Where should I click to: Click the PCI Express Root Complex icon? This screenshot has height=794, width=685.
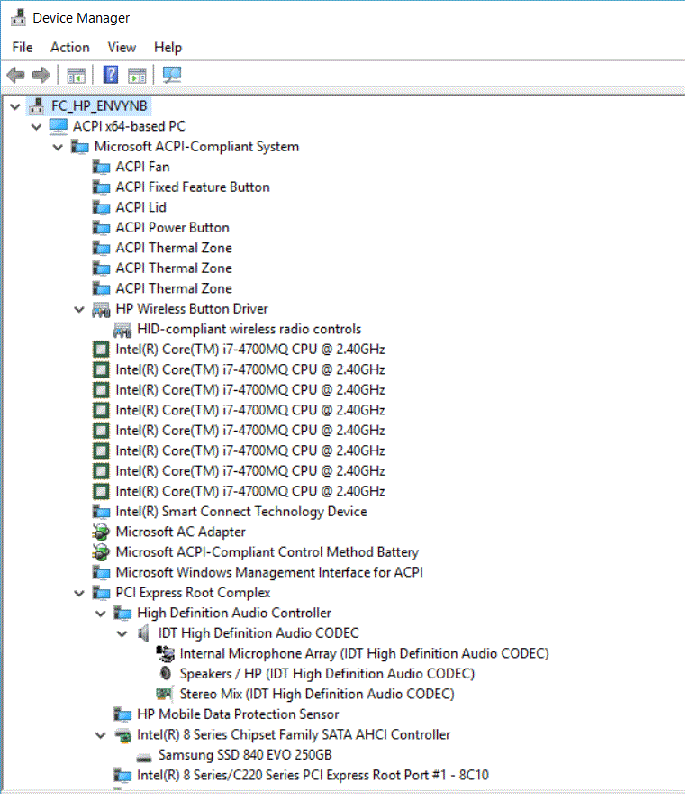click(x=101, y=593)
